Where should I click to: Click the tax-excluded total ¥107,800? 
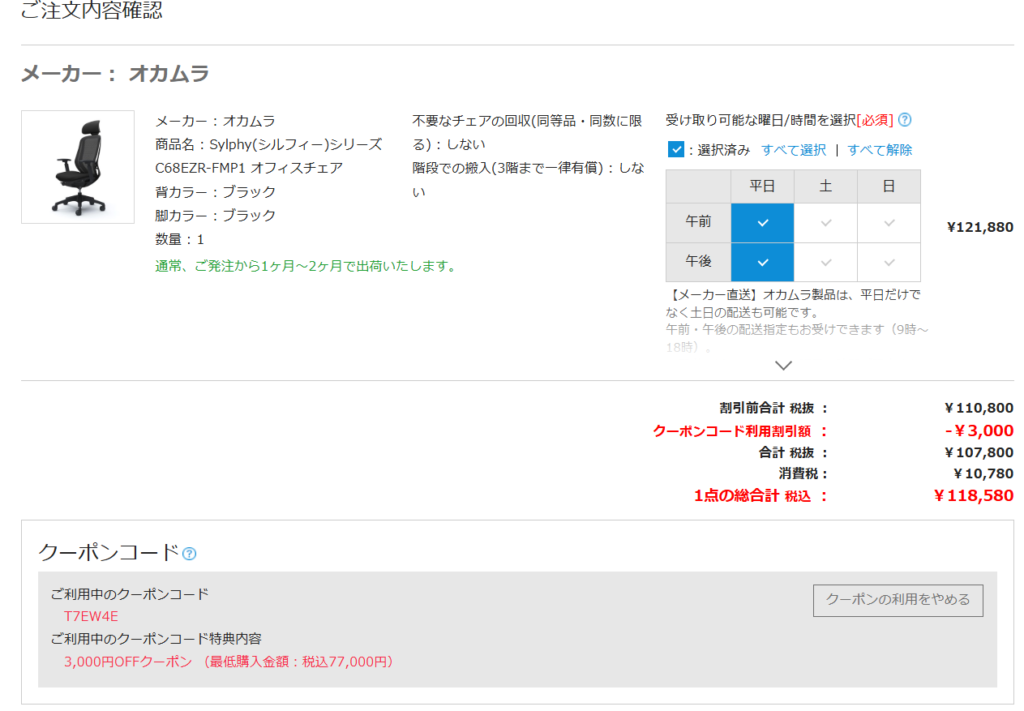[979, 452]
